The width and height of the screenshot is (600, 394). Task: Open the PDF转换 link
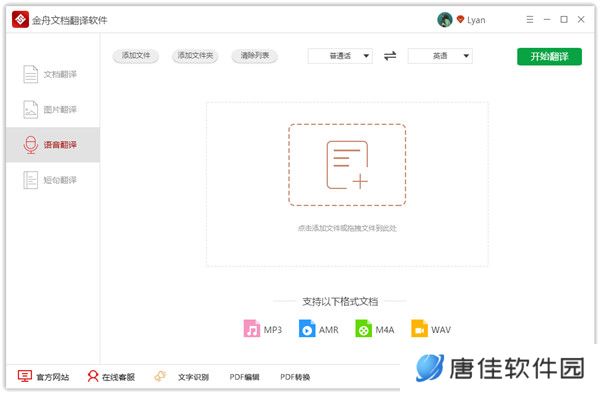(x=295, y=377)
